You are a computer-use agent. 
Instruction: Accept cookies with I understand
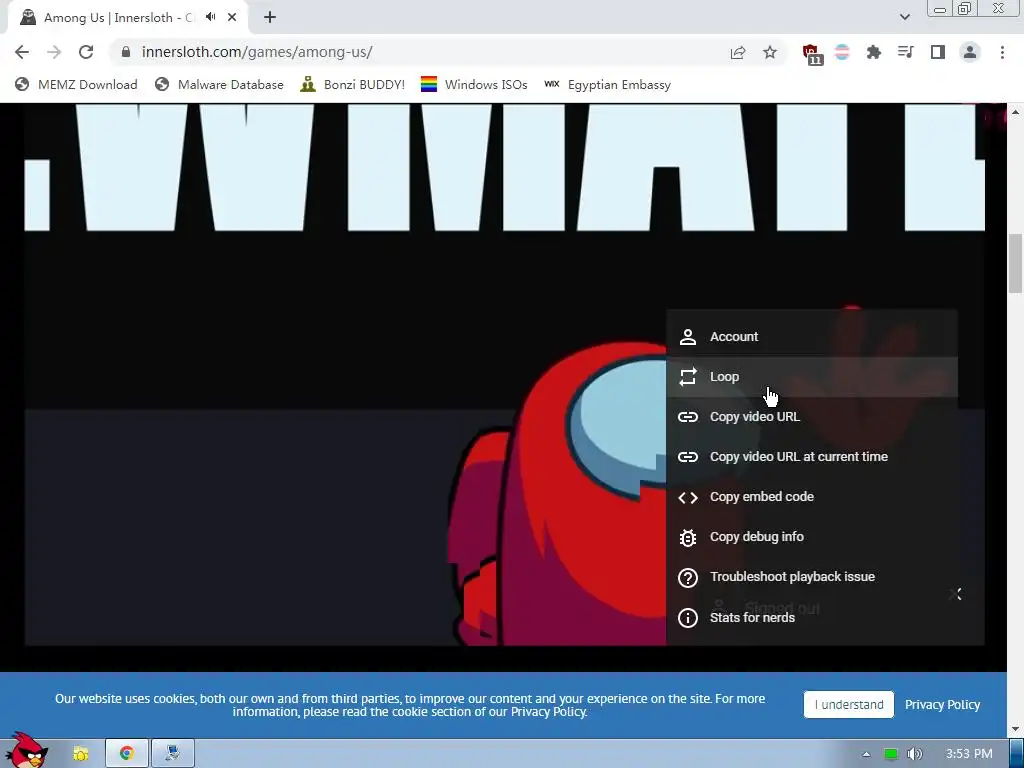point(848,705)
